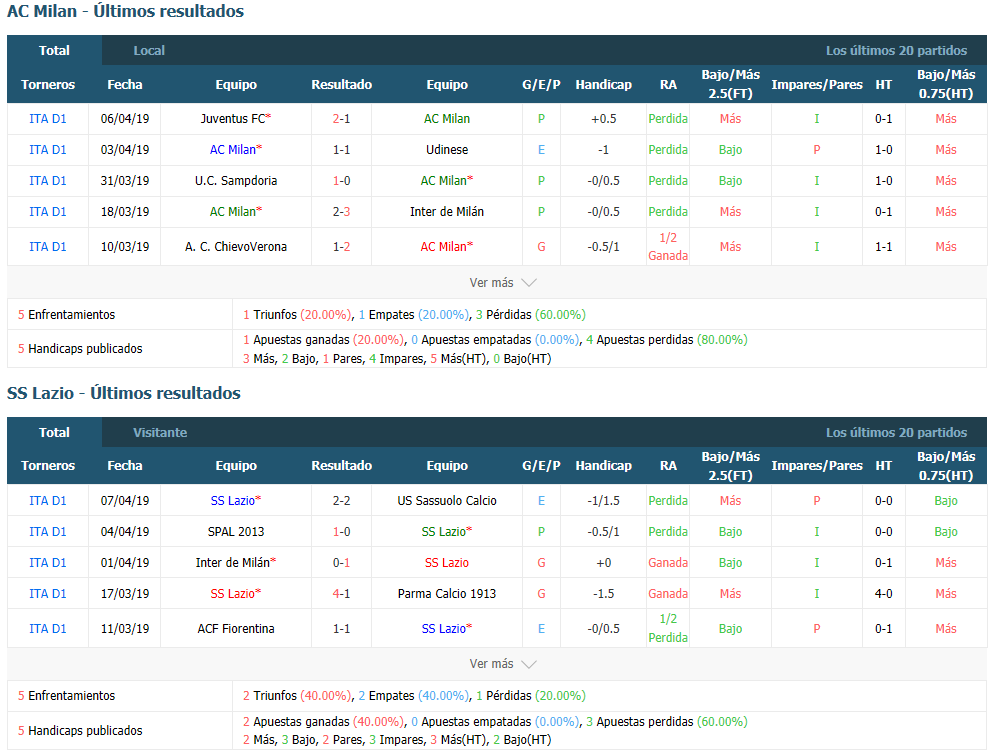995x754 pixels.
Task: Click Inter de Milán in the 01/04/19 row
Action: point(233,563)
